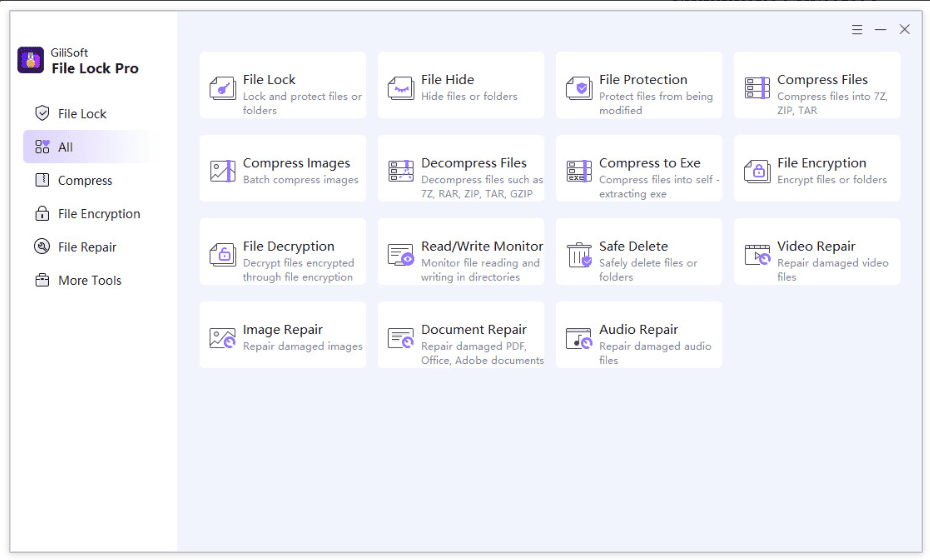Click the File Decryption unlocked icon
Screen dimensions: 930x560
pyautogui.click(x=223, y=255)
